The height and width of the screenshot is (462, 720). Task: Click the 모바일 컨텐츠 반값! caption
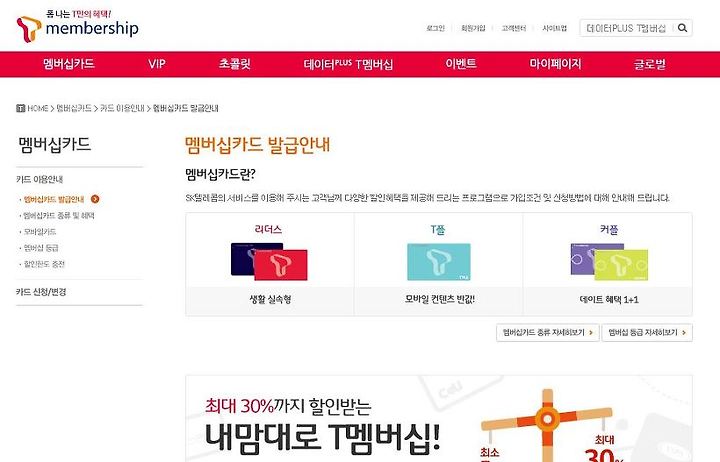pos(439,299)
